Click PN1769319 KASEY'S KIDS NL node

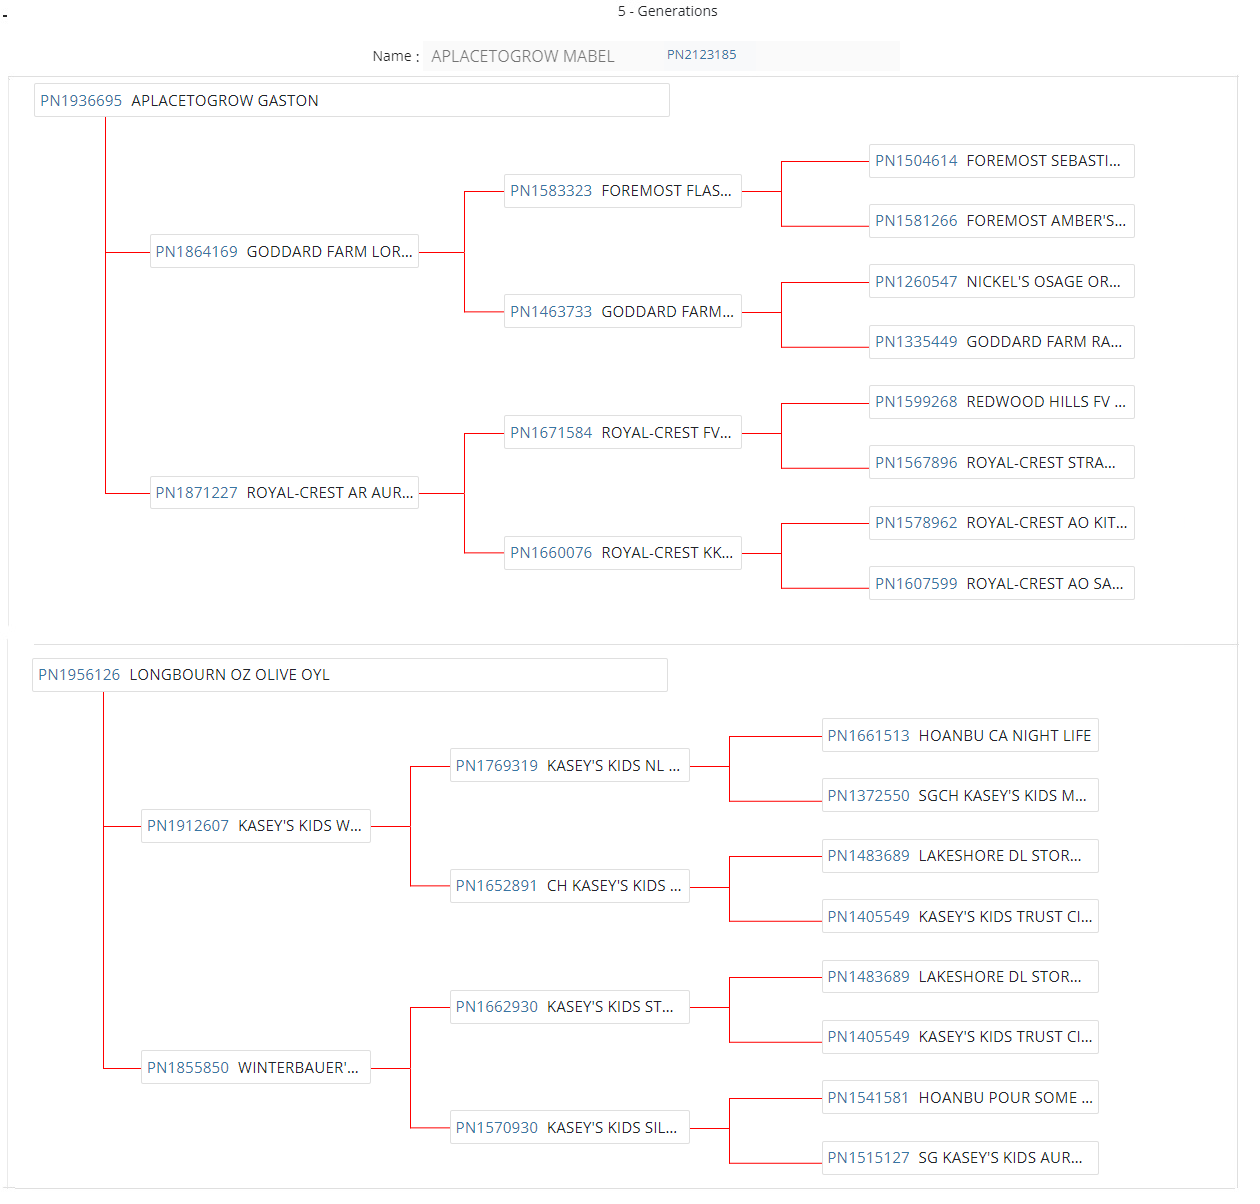(568, 766)
